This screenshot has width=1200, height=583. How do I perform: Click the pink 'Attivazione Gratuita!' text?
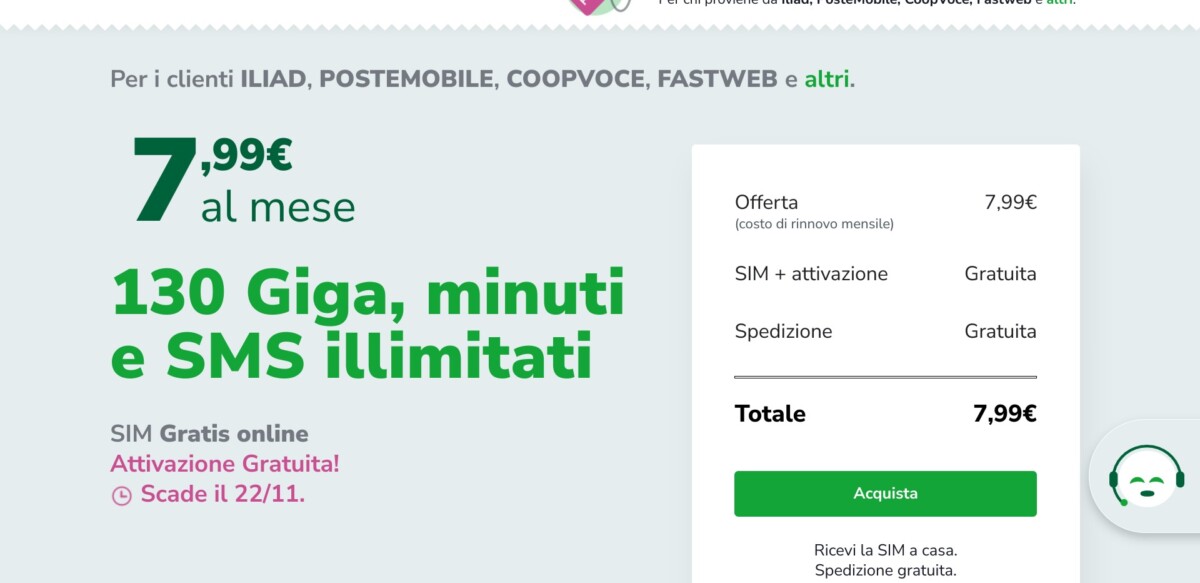click(x=225, y=464)
